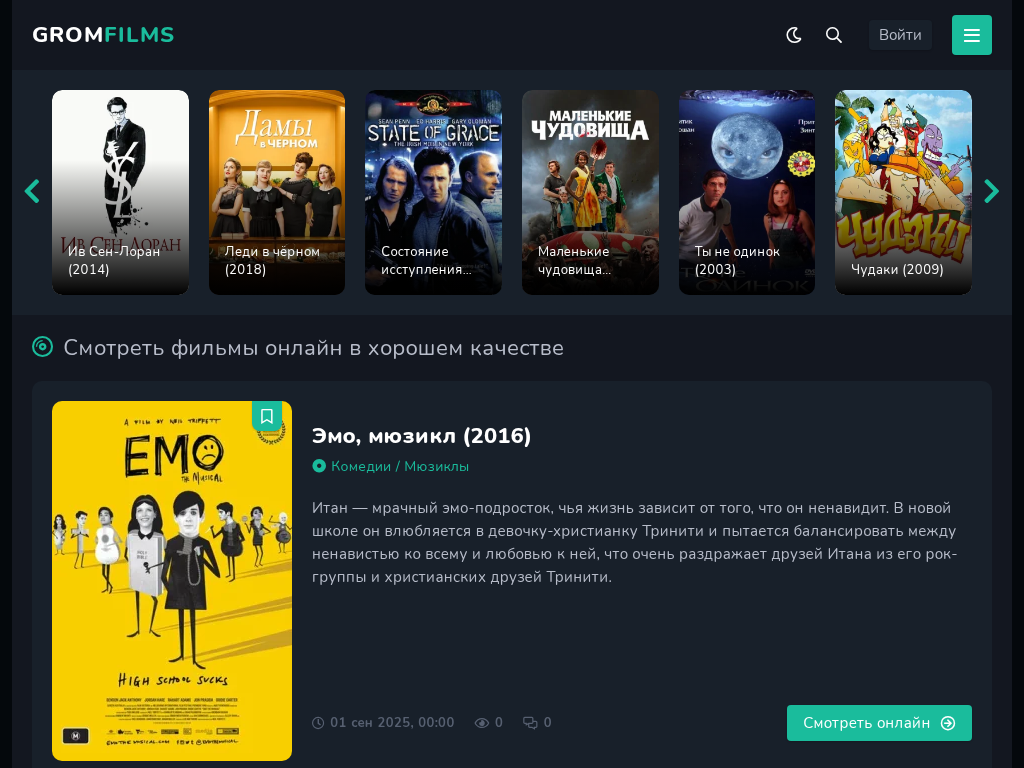Image resolution: width=1024 pixels, height=768 pixels.
Task: Click the comments count icon
Action: coord(530,723)
